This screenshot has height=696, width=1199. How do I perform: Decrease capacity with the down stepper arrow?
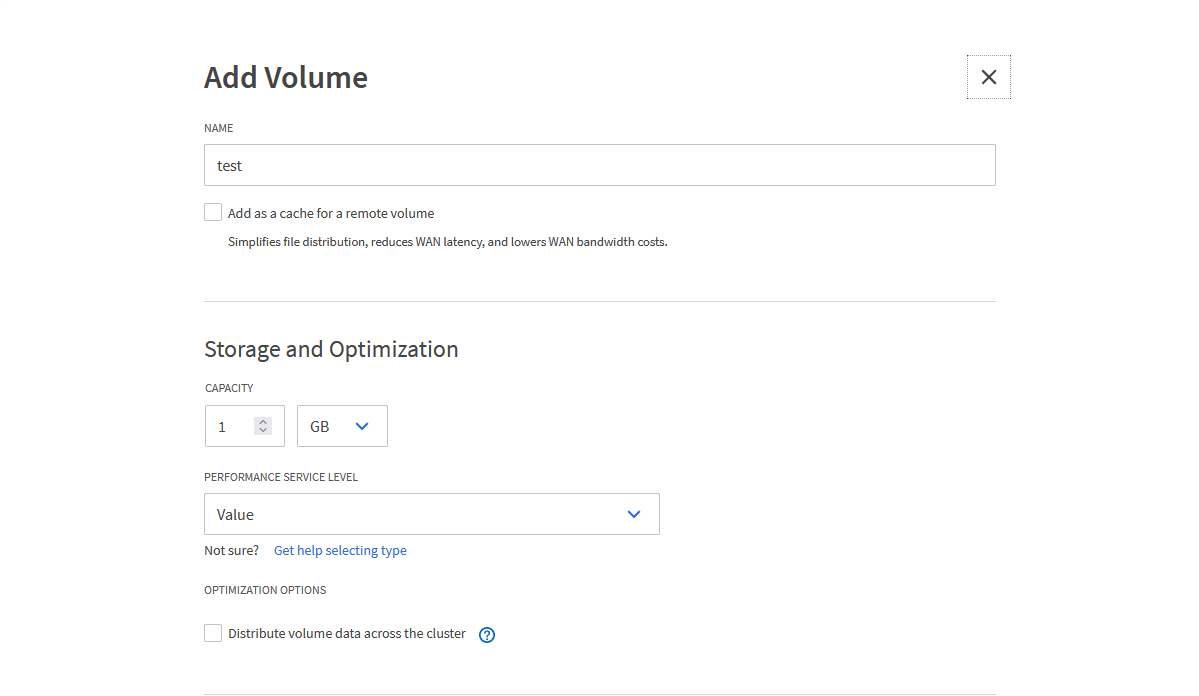pyautogui.click(x=263, y=431)
